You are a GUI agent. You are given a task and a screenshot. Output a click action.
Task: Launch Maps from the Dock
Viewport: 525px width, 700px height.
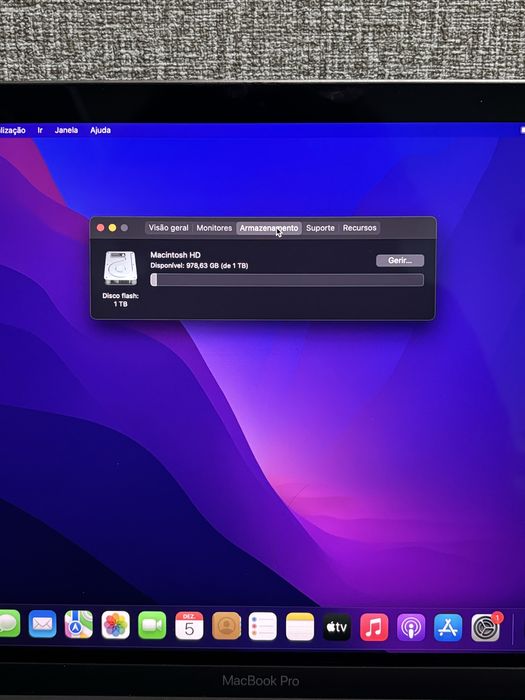coord(79,624)
